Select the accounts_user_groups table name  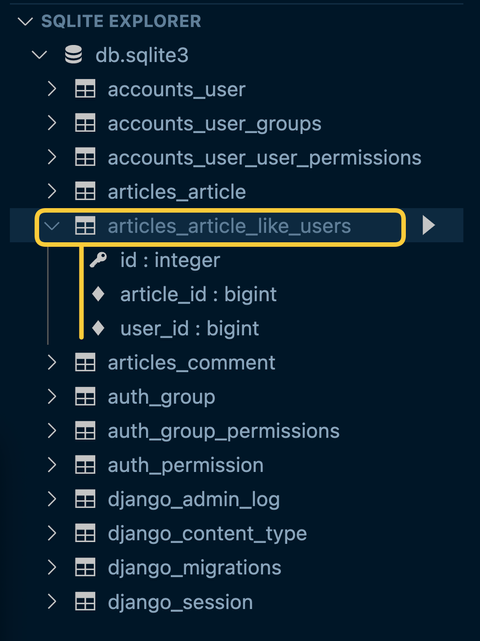(x=215, y=124)
